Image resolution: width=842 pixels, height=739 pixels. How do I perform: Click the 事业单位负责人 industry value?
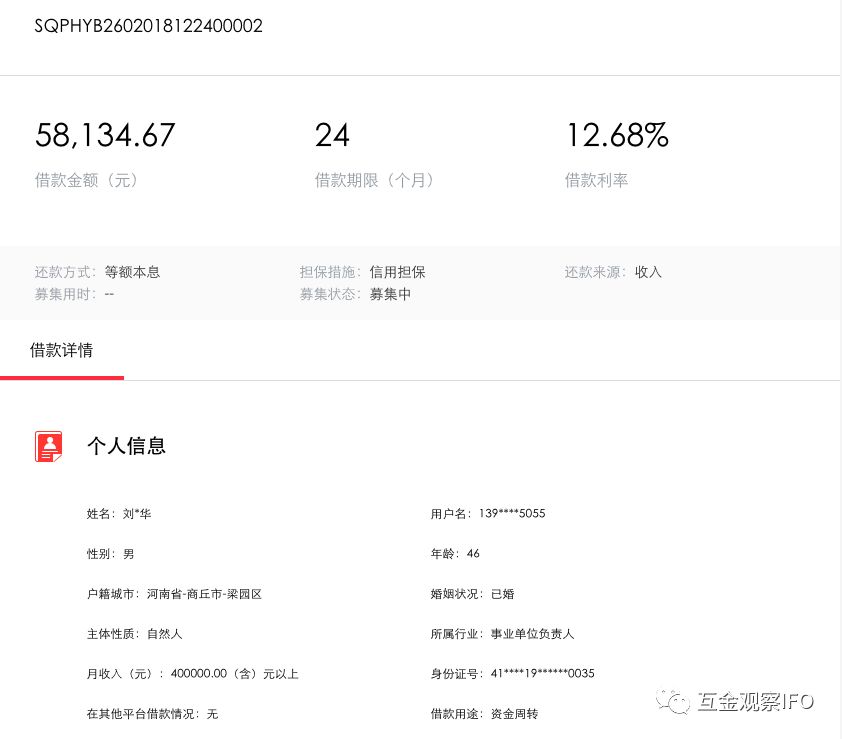coord(532,634)
